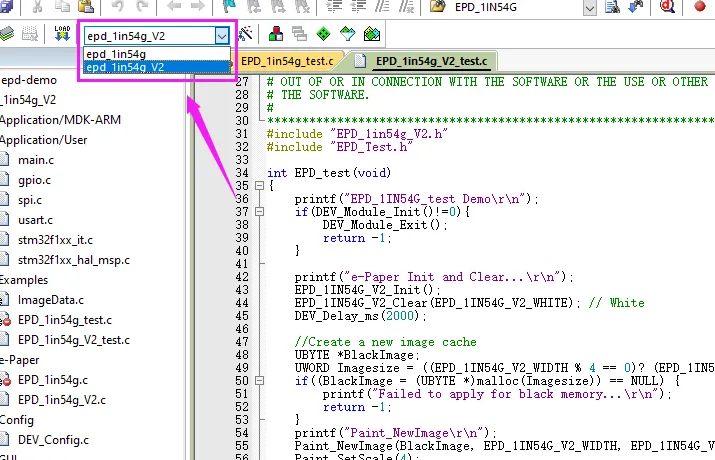The image size is (715, 460).
Task: Click line number 44 in the gutter
Action: [242, 303]
